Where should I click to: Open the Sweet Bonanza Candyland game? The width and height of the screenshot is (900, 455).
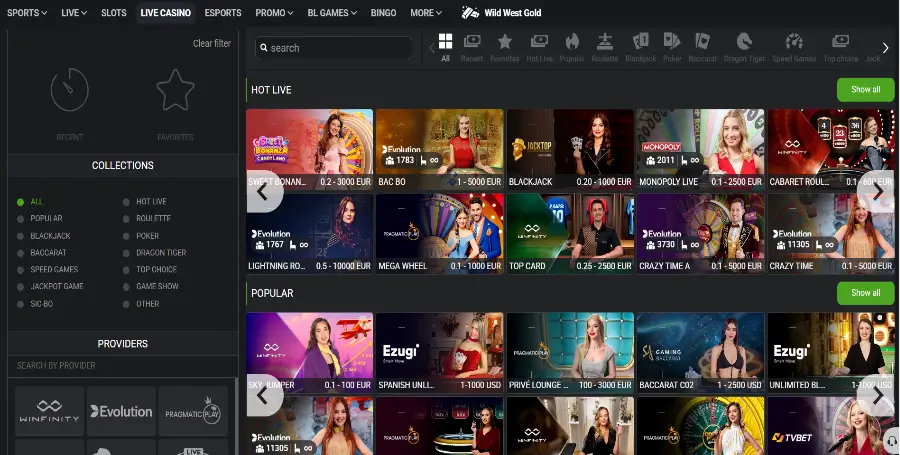[309, 149]
